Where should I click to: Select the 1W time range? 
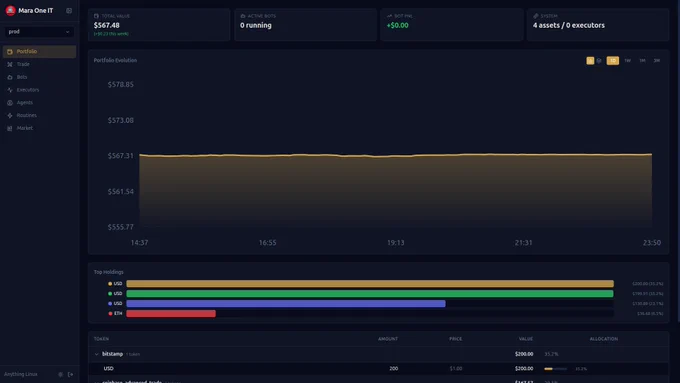(628, 61)
